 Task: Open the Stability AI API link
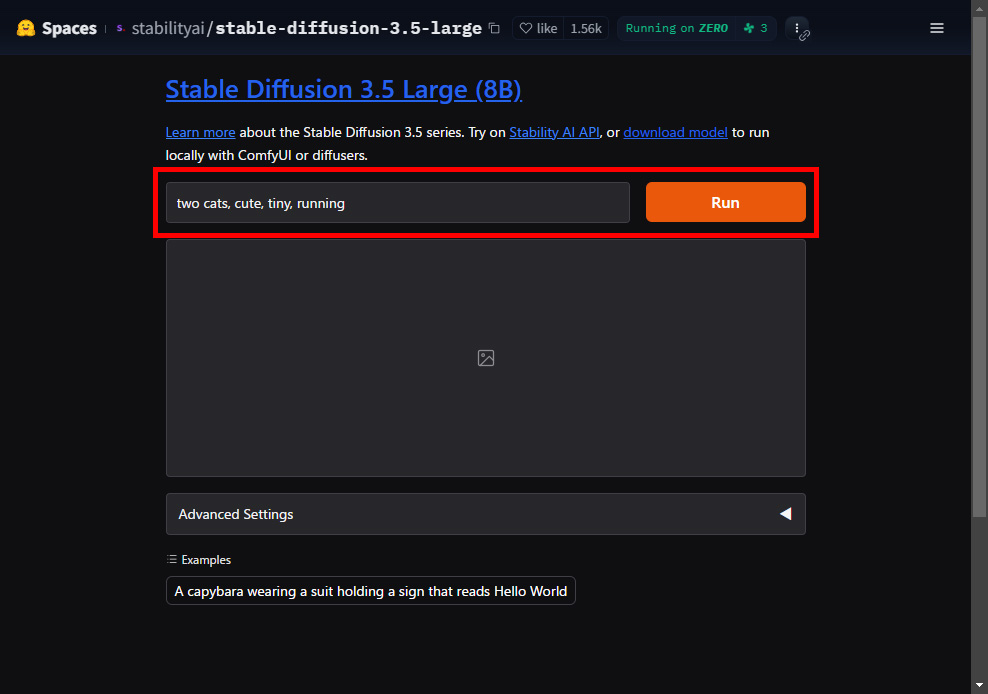coord(554,132)
